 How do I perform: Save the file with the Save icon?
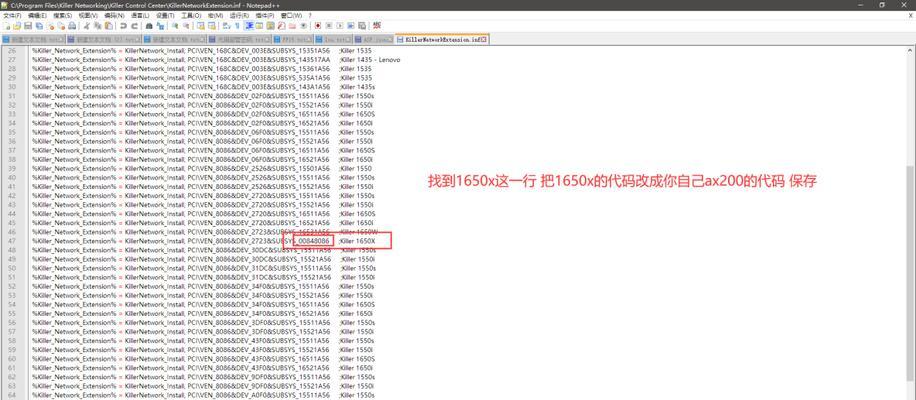28,26
